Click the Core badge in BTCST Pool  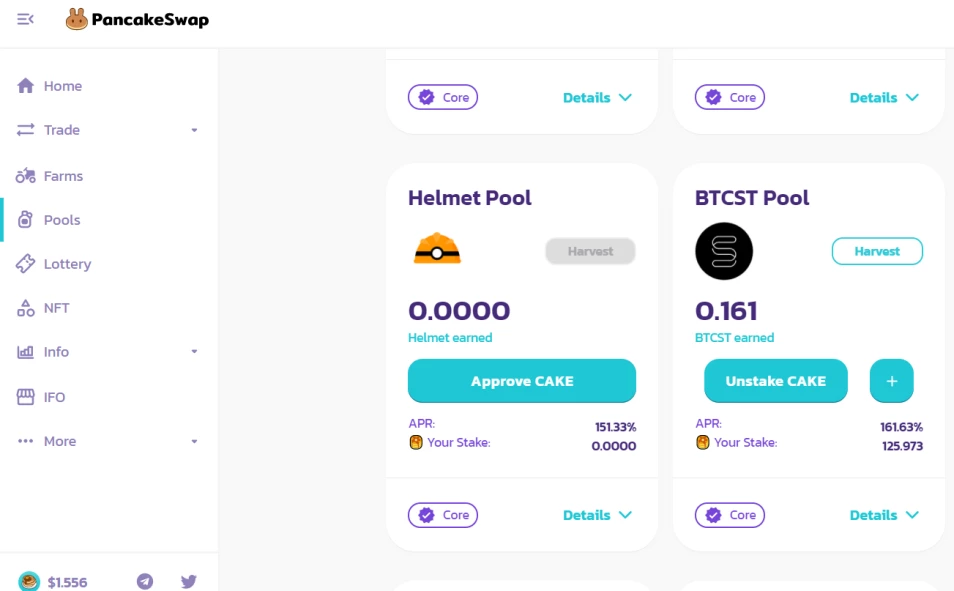pyautogui.click(x=730, y=515)
